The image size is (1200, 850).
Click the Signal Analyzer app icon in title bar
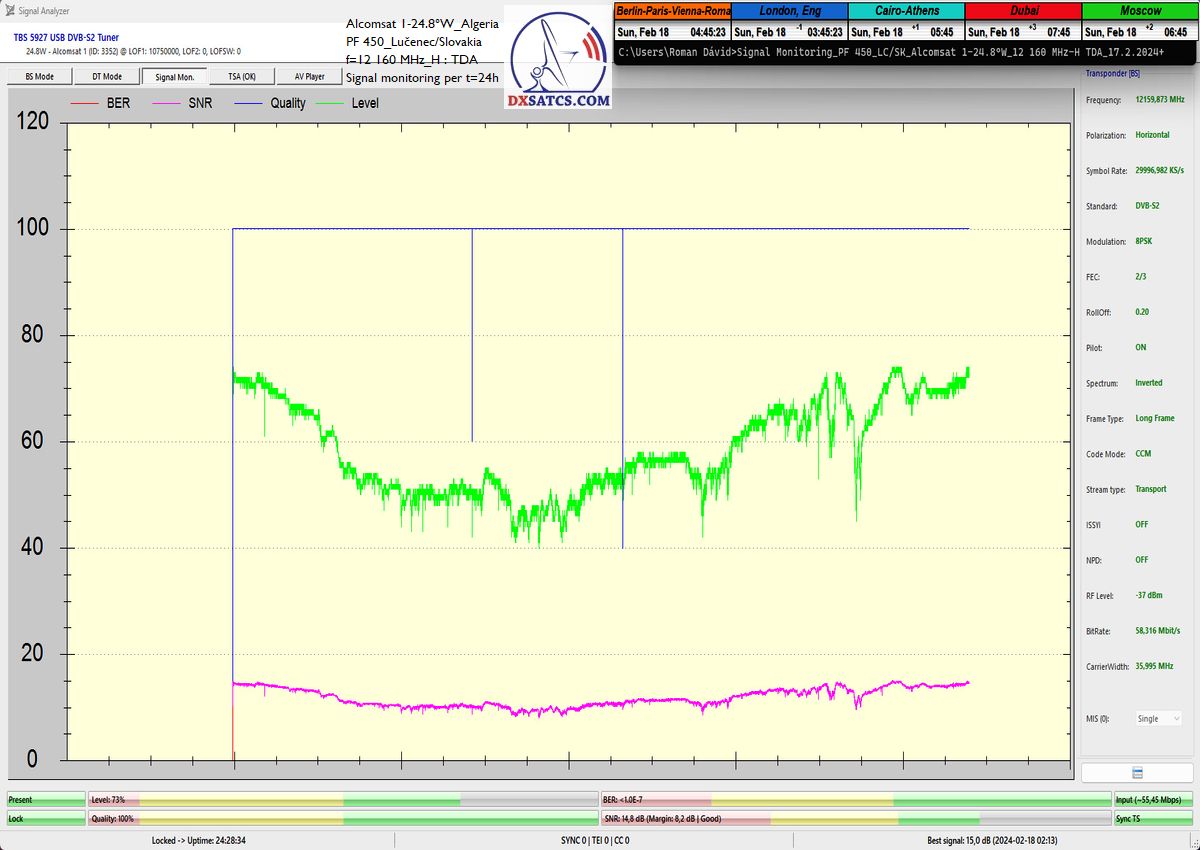point(10,10)
